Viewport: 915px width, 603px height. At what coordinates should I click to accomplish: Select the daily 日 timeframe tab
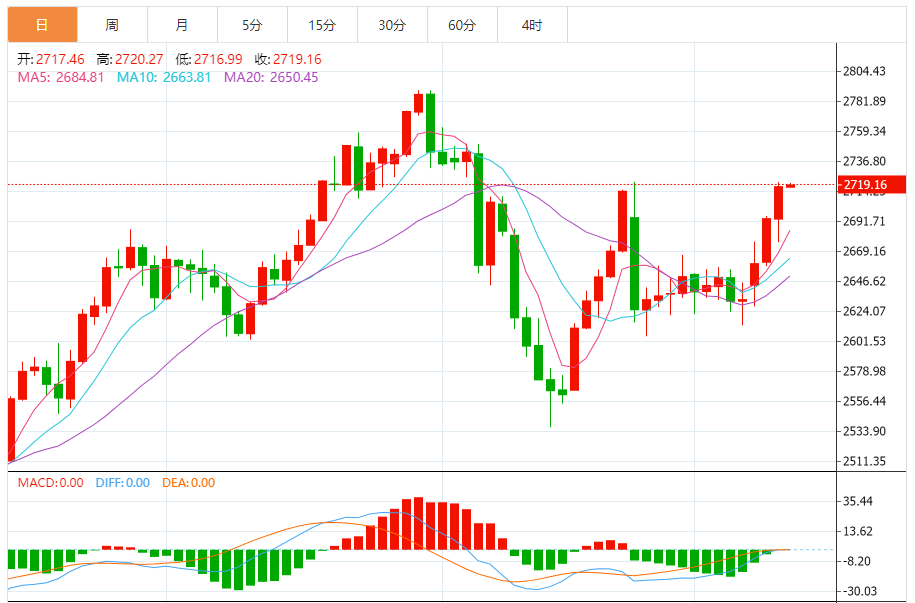[42, 25]
